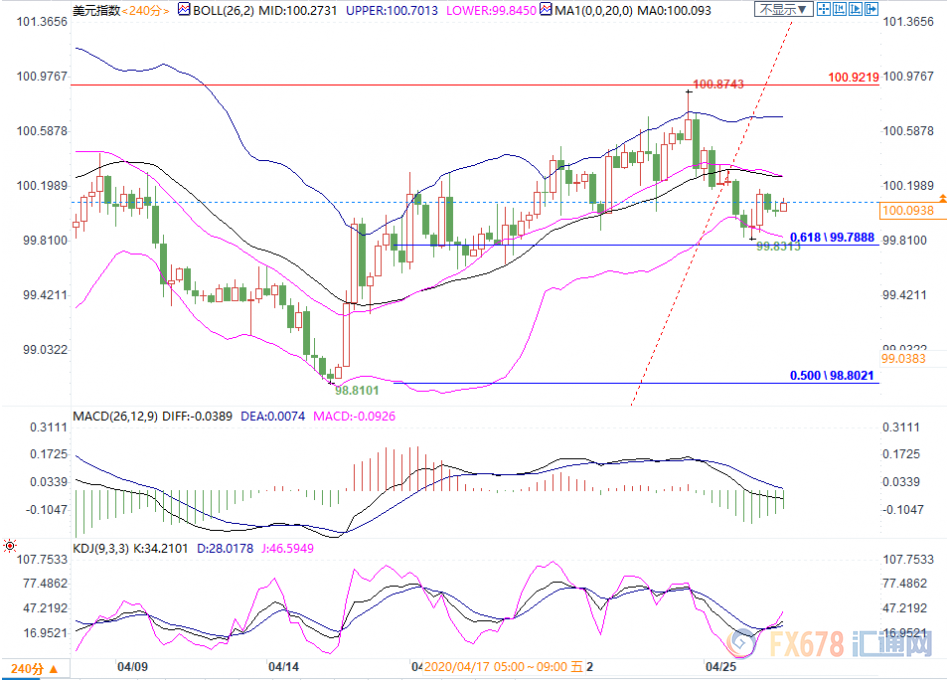Select the red 100.9219 horizontal resistance line label

coord(853,77)
